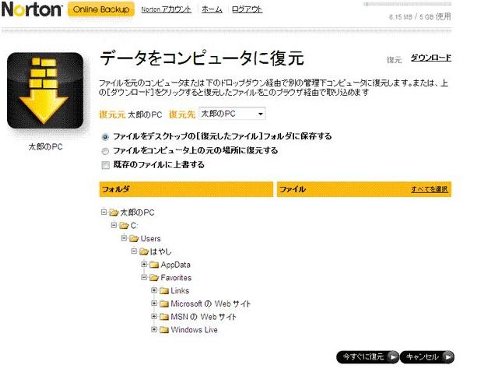This screenshot has height=368, width=480.
Task: Click the 6.15 MB / 5 GB 使用 text
Action: click(x=420, y=17)
